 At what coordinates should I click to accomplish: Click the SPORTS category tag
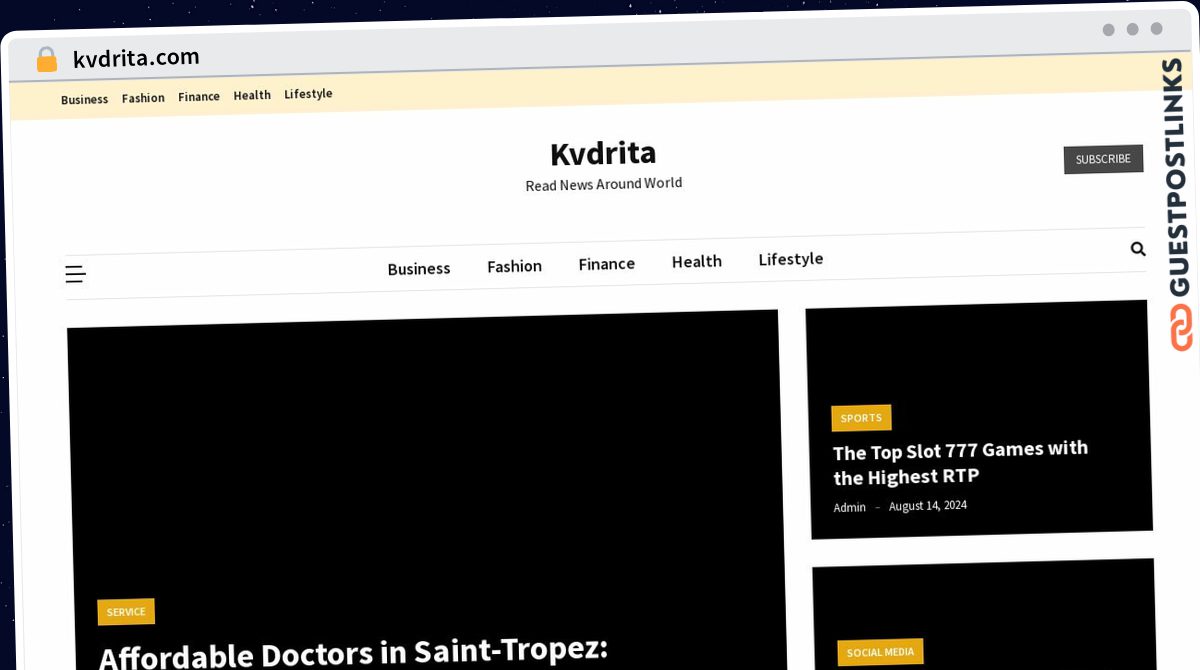tap(861, 418)
